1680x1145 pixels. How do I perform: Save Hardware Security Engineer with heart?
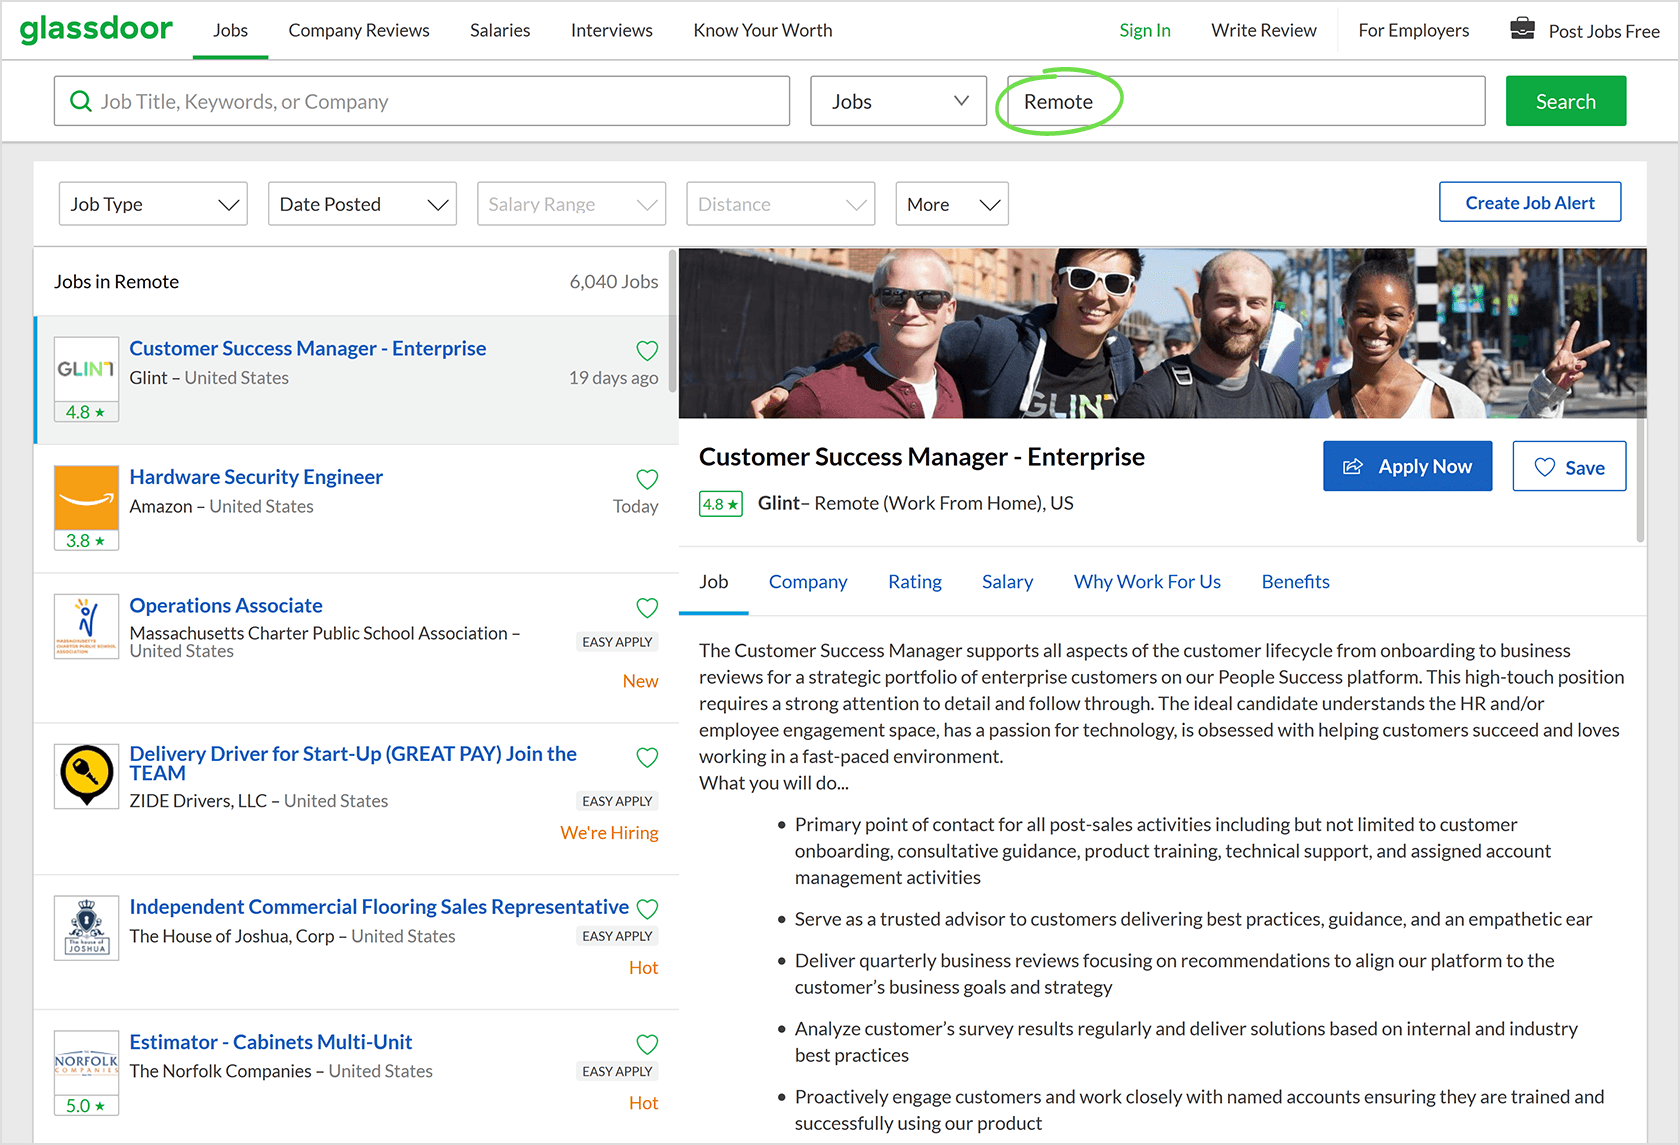coord(647,479)
